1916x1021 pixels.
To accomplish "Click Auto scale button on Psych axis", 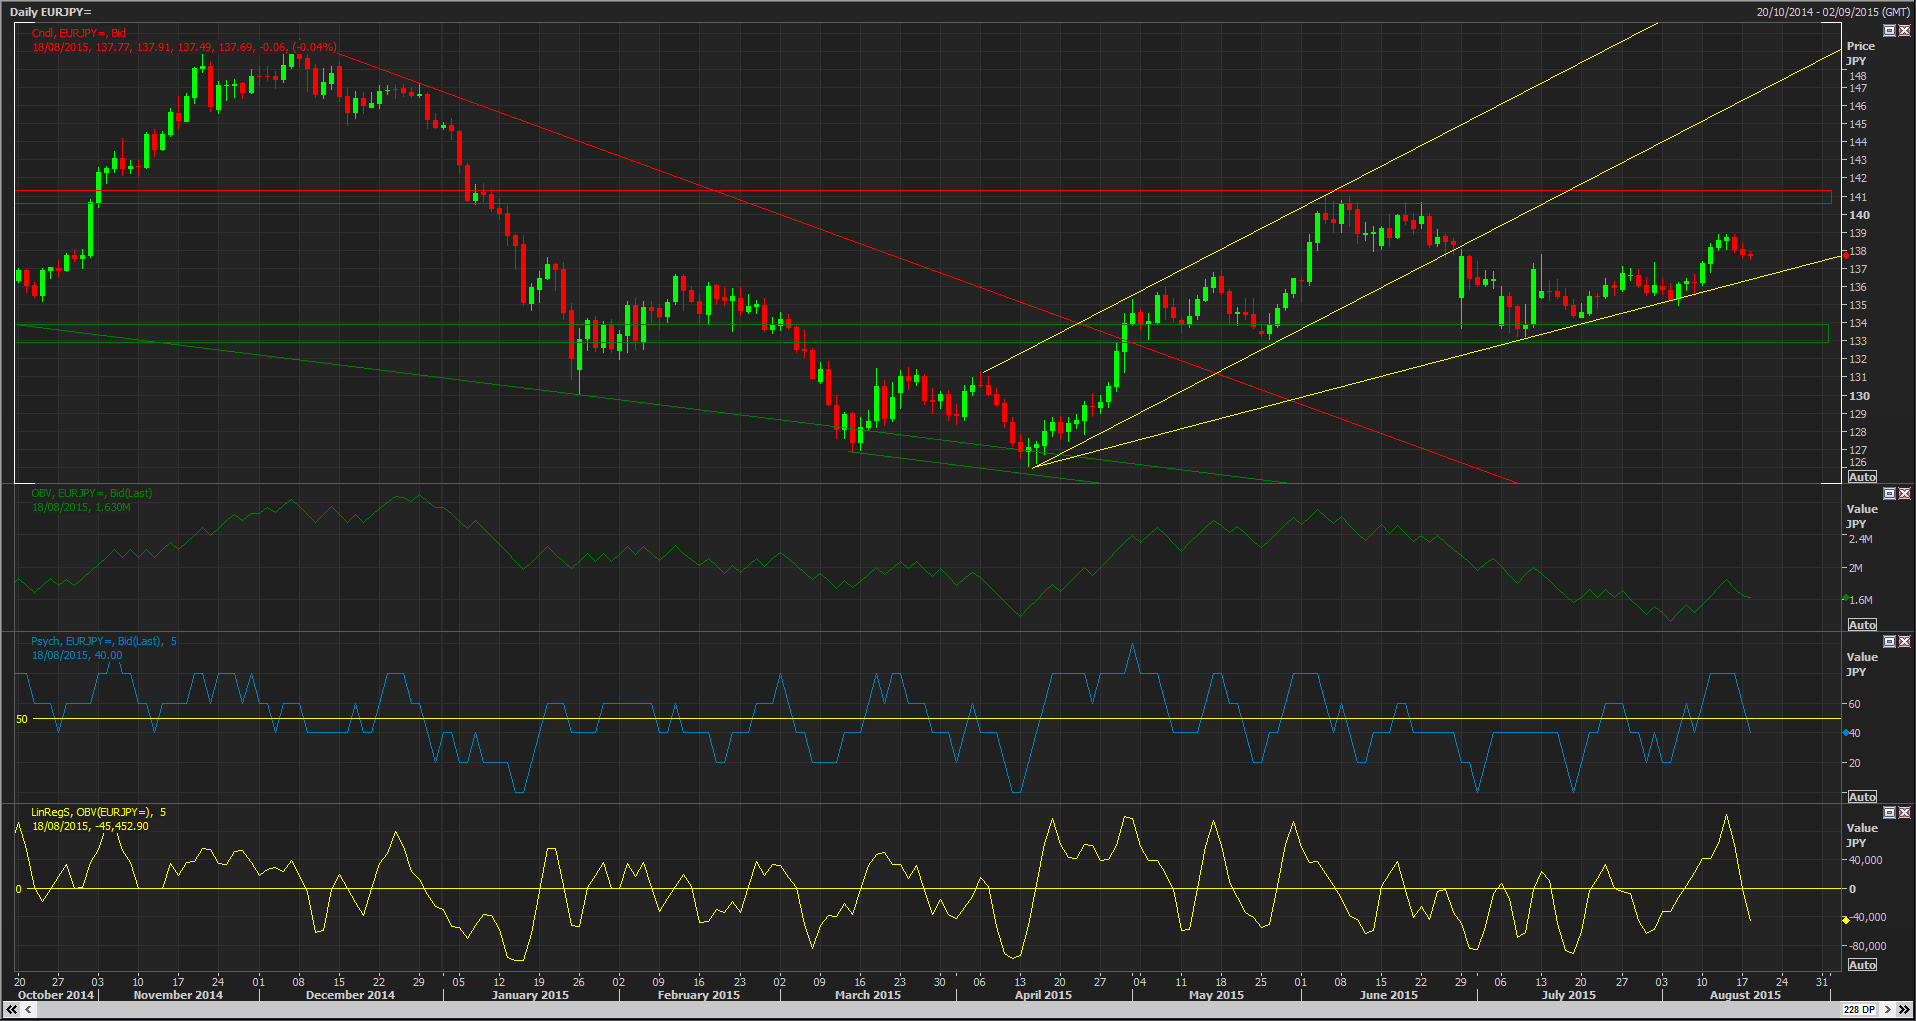I will point(1862,797).
